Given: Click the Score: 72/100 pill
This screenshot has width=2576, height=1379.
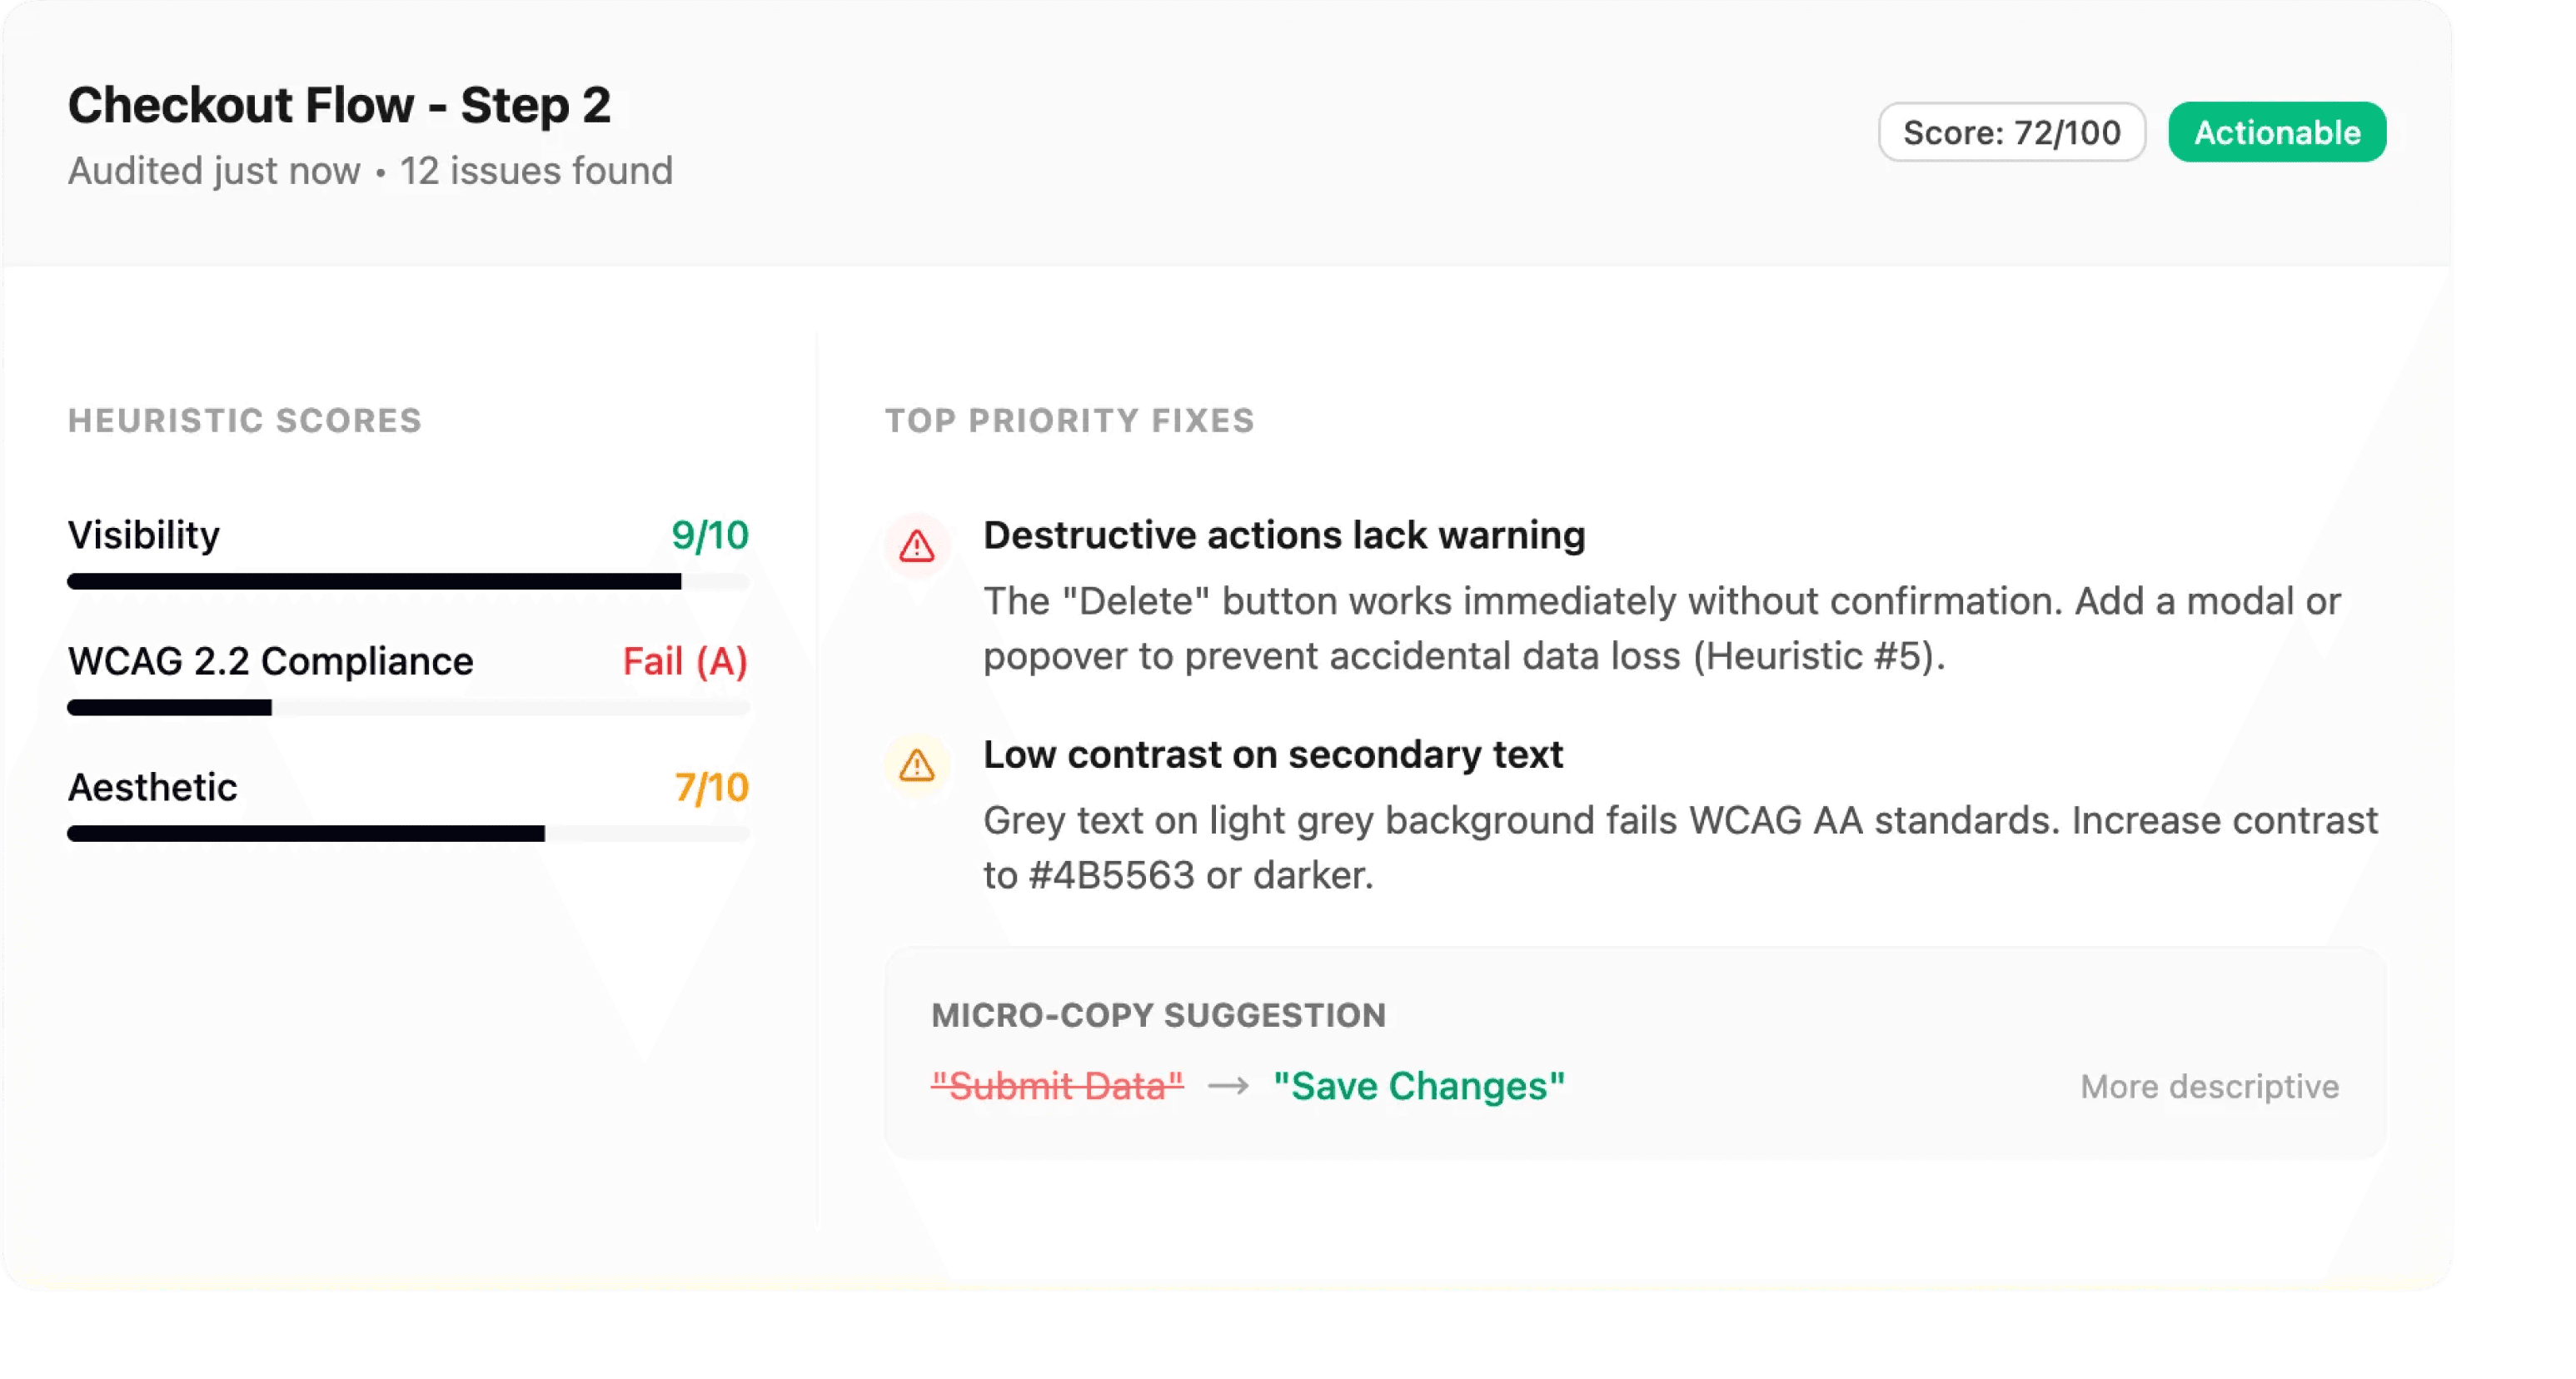Looking at the screenshot, I should coord(2011,132).
